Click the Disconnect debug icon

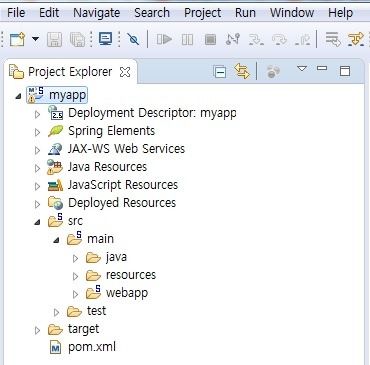(x=233, y=39)
